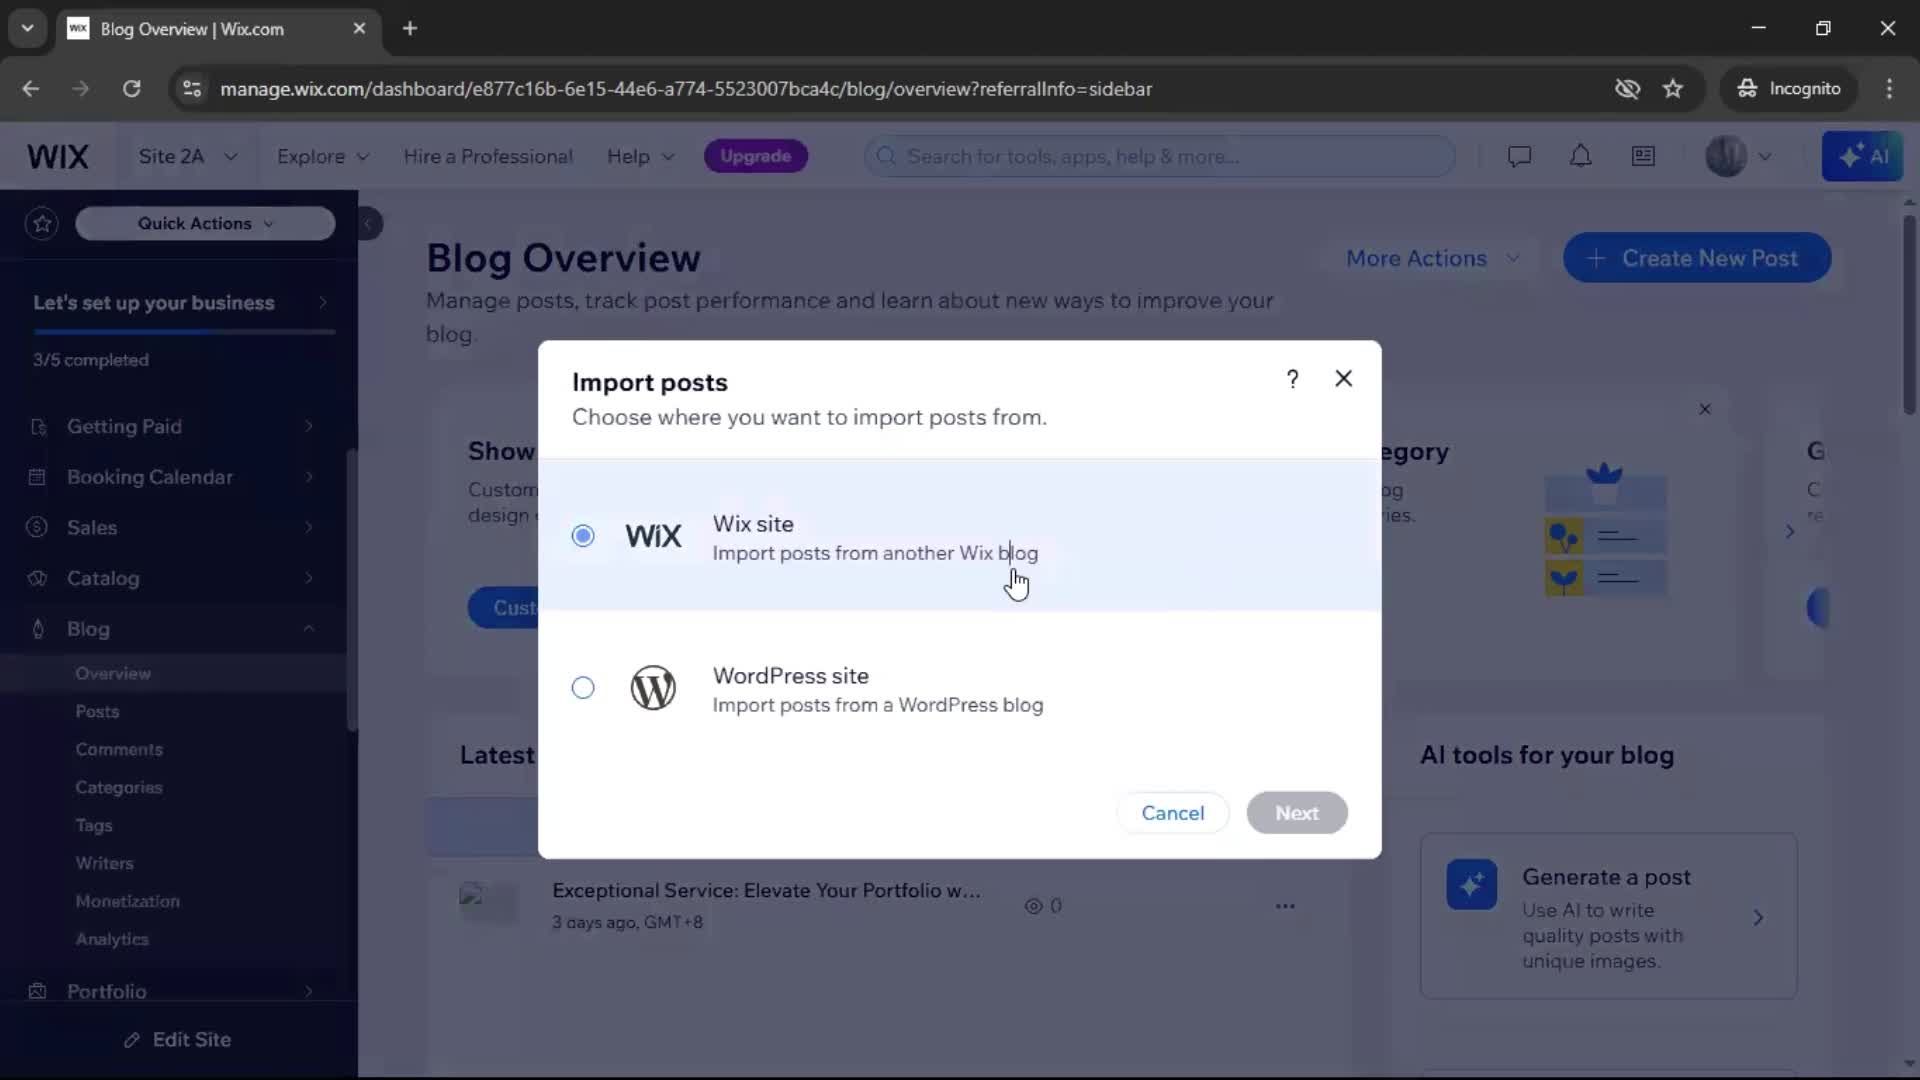Open notifications bell
Image resolution: width=1920 pixels, height=1080 pixels.
(x=1580, y=156)
